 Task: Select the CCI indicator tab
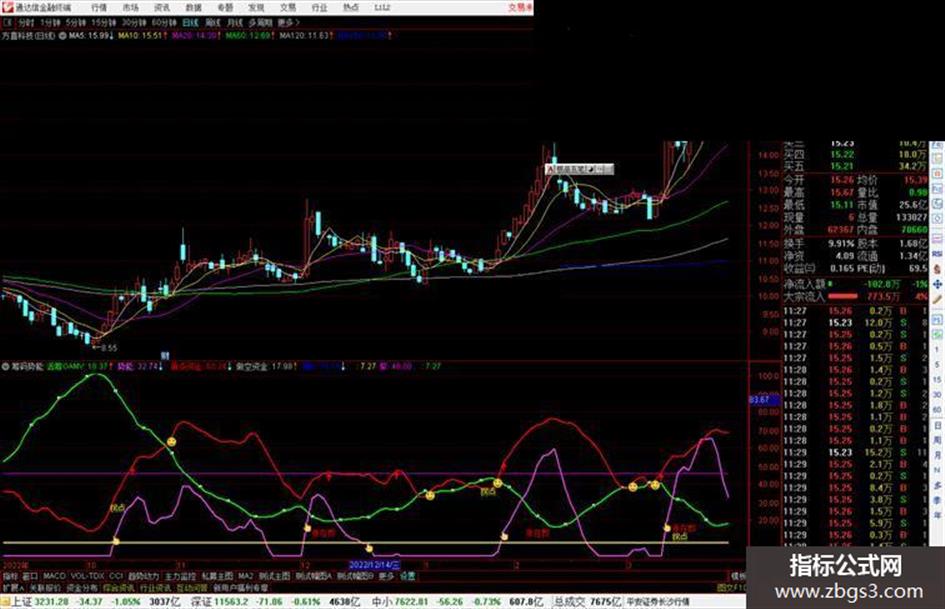coord(116,576)
